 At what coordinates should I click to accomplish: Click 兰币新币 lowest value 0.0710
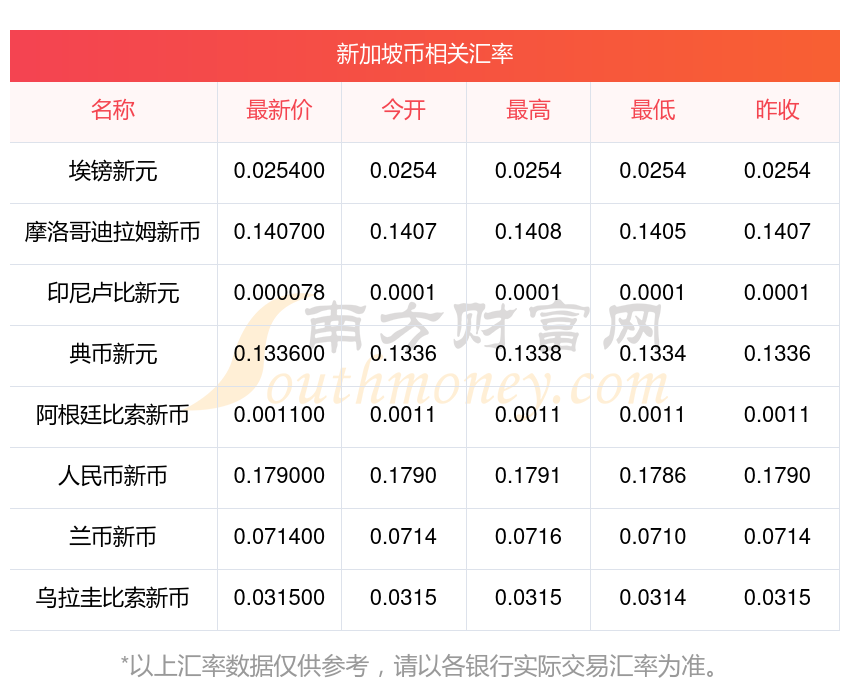coord(653,537)
